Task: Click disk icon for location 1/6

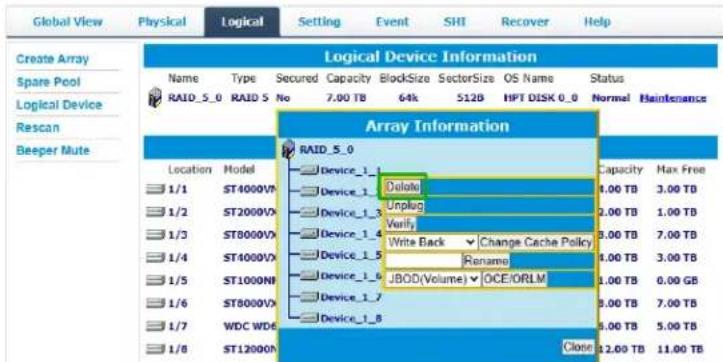Action: pos(155,303)
